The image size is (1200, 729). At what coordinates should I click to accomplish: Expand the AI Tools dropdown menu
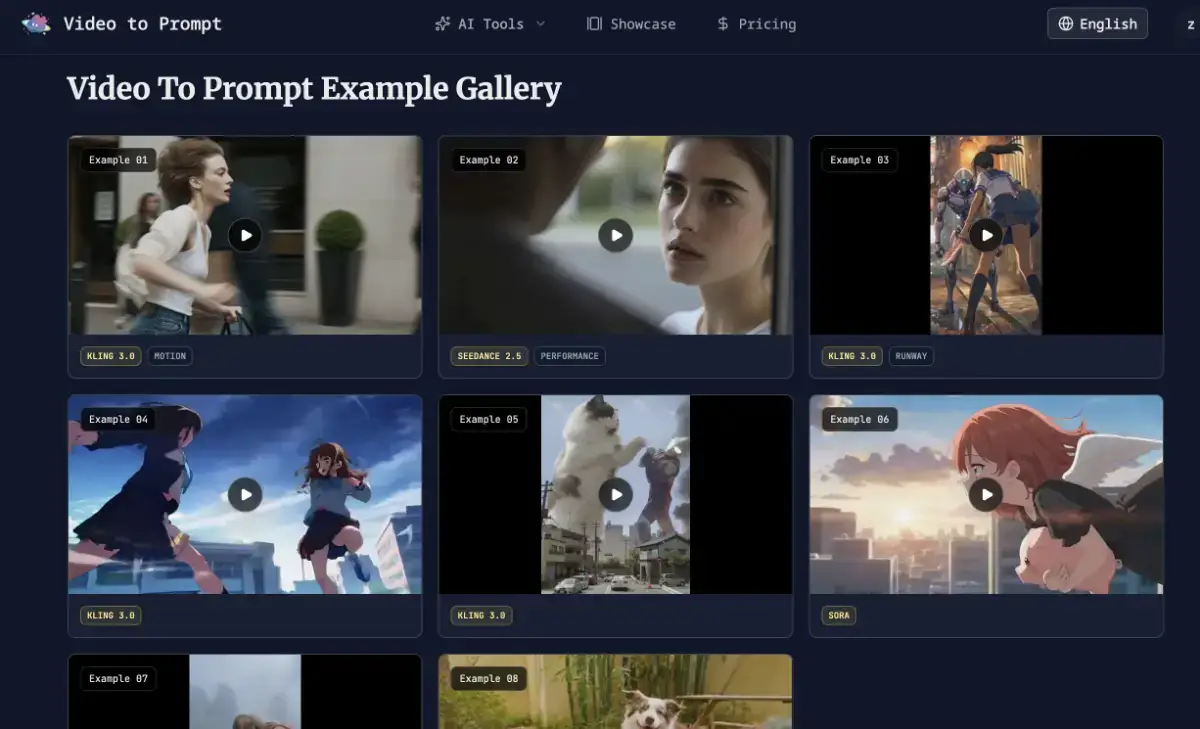point(490,24)
